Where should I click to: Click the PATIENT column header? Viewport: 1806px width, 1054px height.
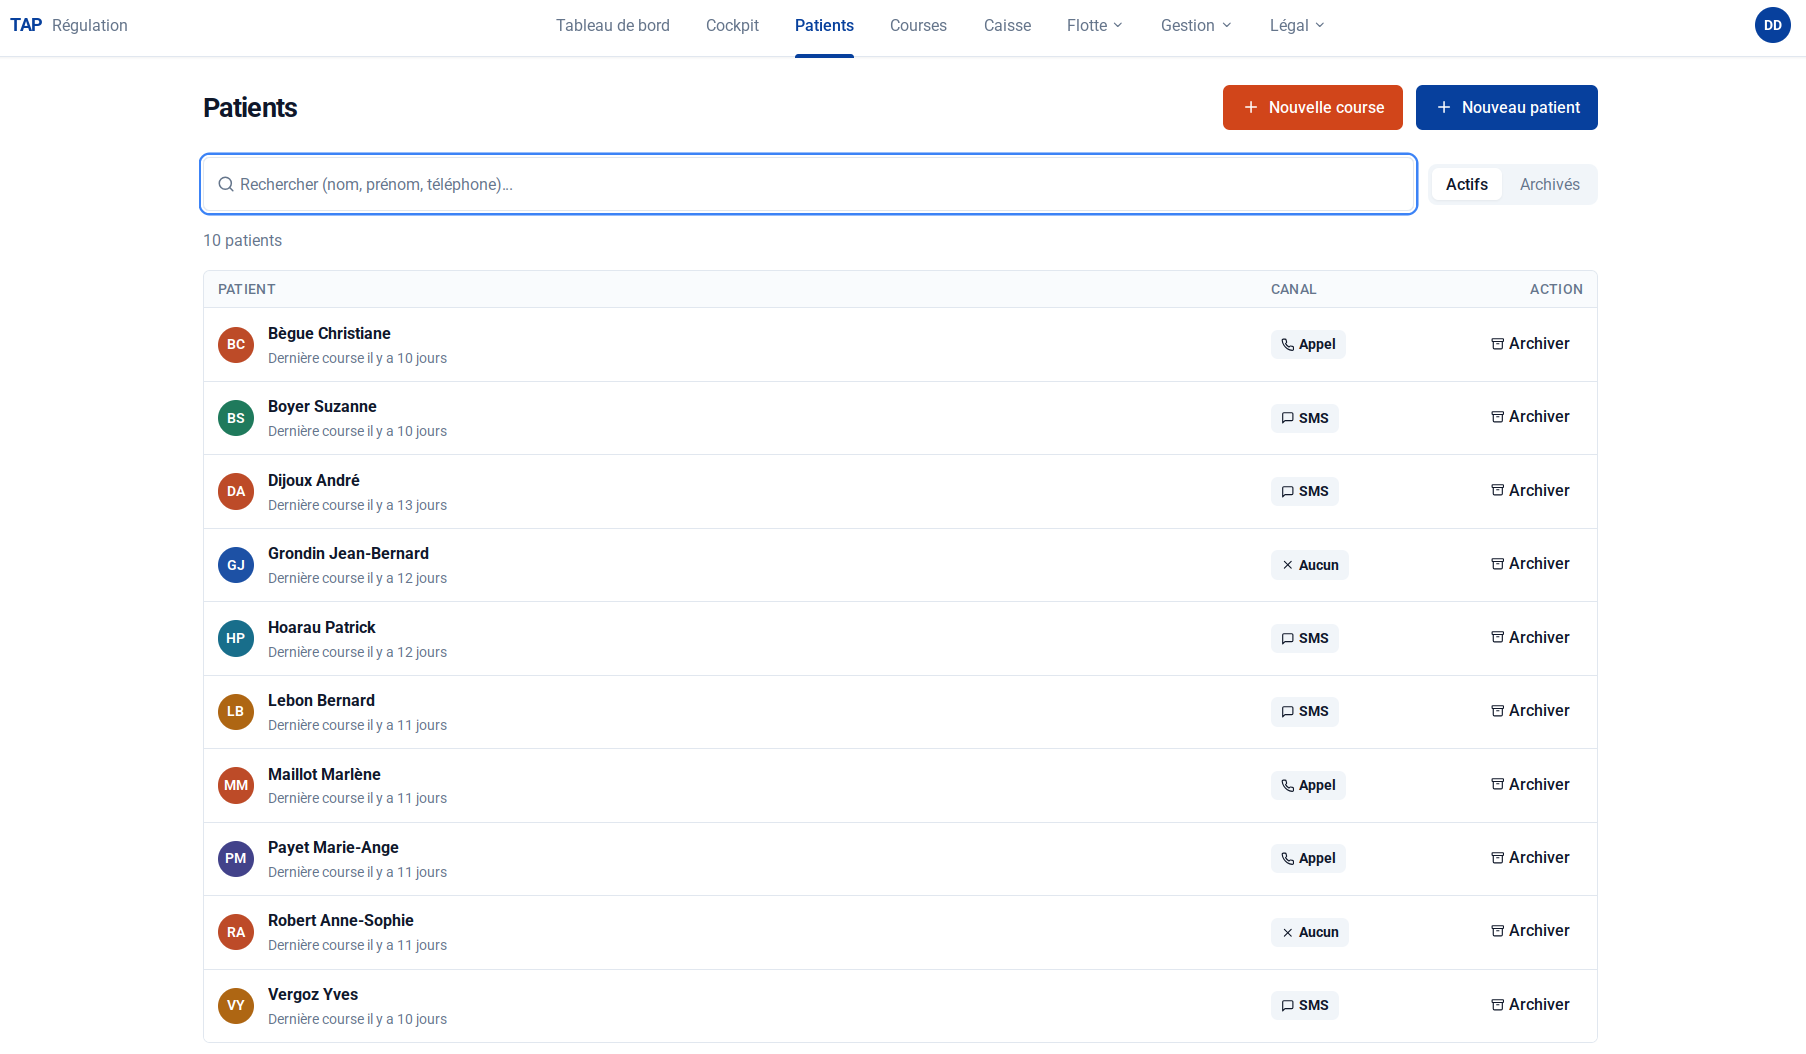pos(247,289)
